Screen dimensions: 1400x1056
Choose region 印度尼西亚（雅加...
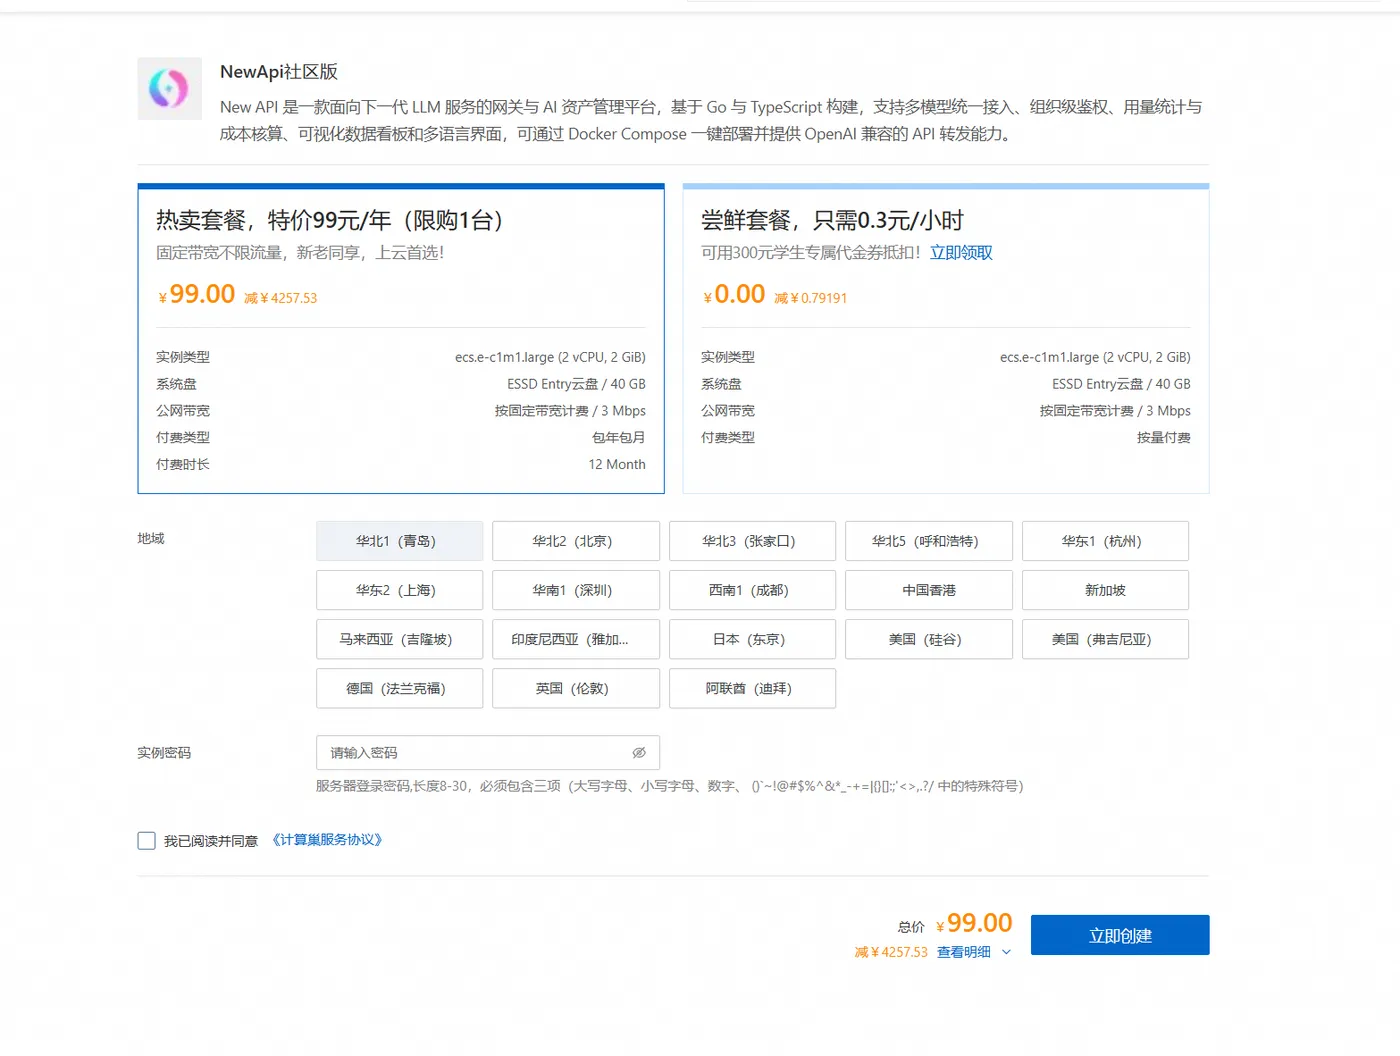coord(576,639)
